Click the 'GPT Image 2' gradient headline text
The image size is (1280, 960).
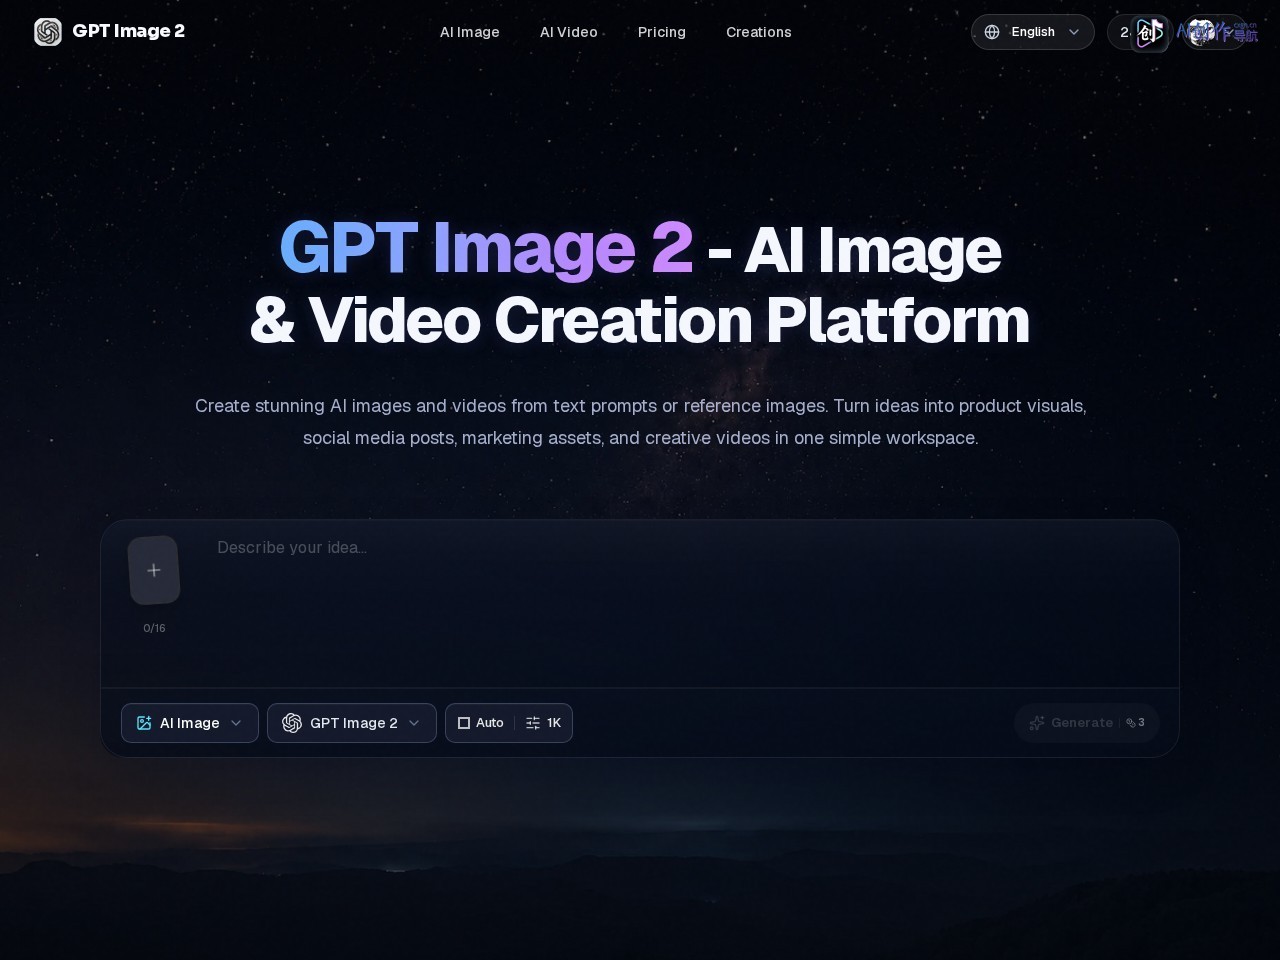pyautogui.click(x=486, y=248)
